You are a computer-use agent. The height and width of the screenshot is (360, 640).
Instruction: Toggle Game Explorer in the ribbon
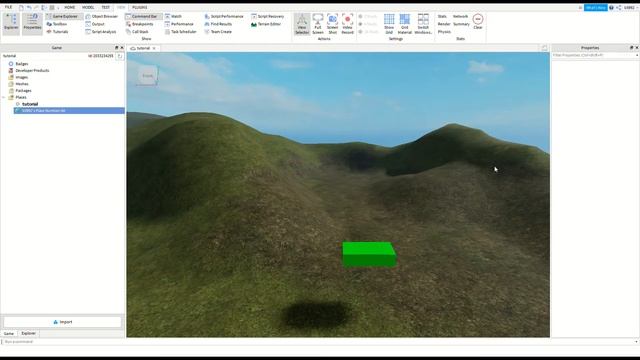tap(64, 16)
